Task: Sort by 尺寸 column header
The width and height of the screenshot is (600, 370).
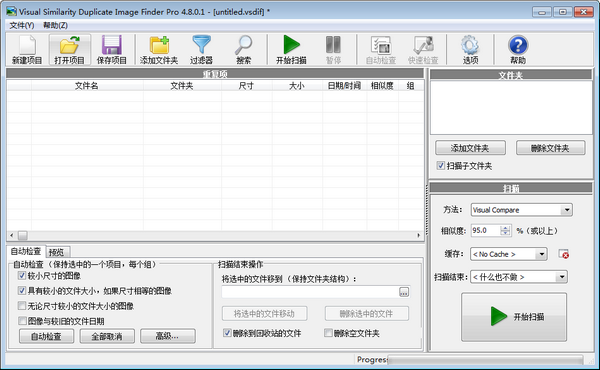Action: 246,86
